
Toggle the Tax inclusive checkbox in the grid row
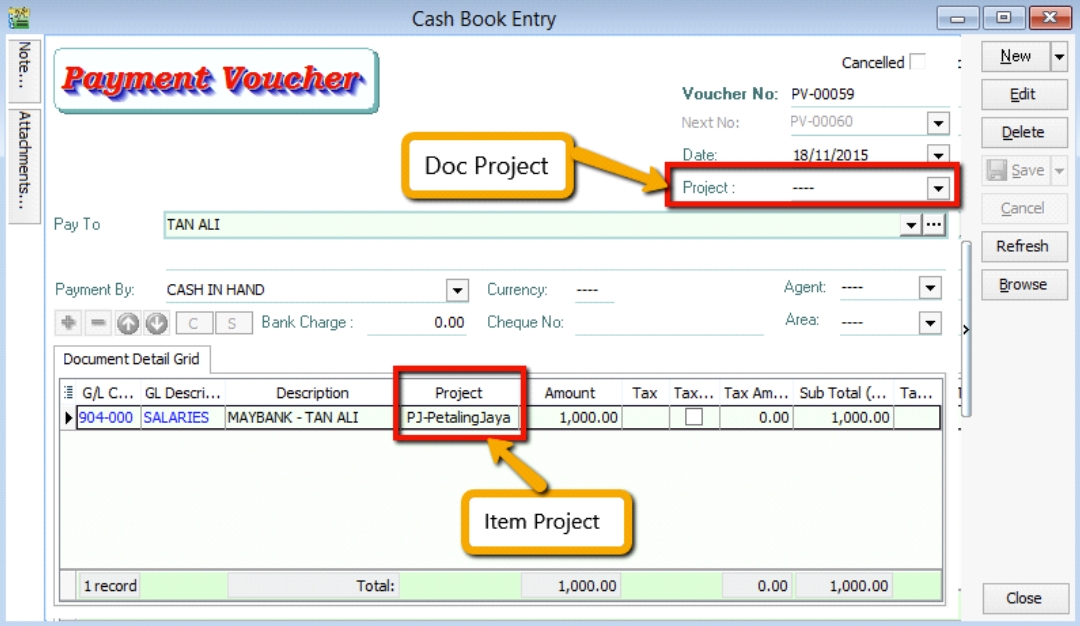(693, 417)
